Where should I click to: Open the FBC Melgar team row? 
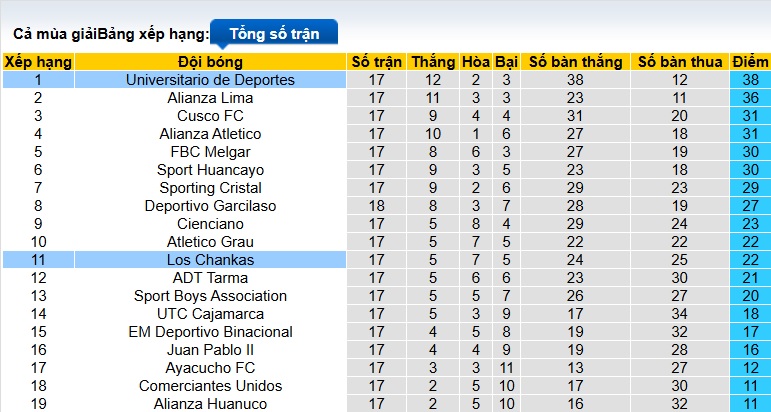tap(210, 152)
